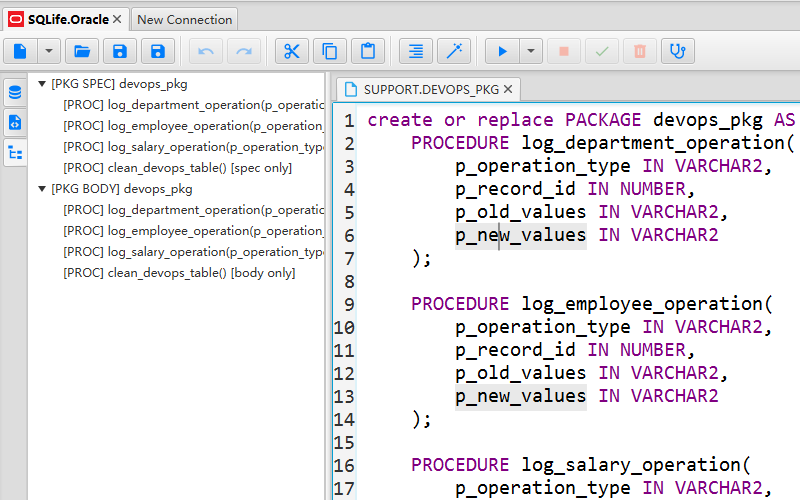This screenshot has width=800, height=500.
Task: Select clean_devops_table() [spec only] in outline
Action: coord(178,167)
